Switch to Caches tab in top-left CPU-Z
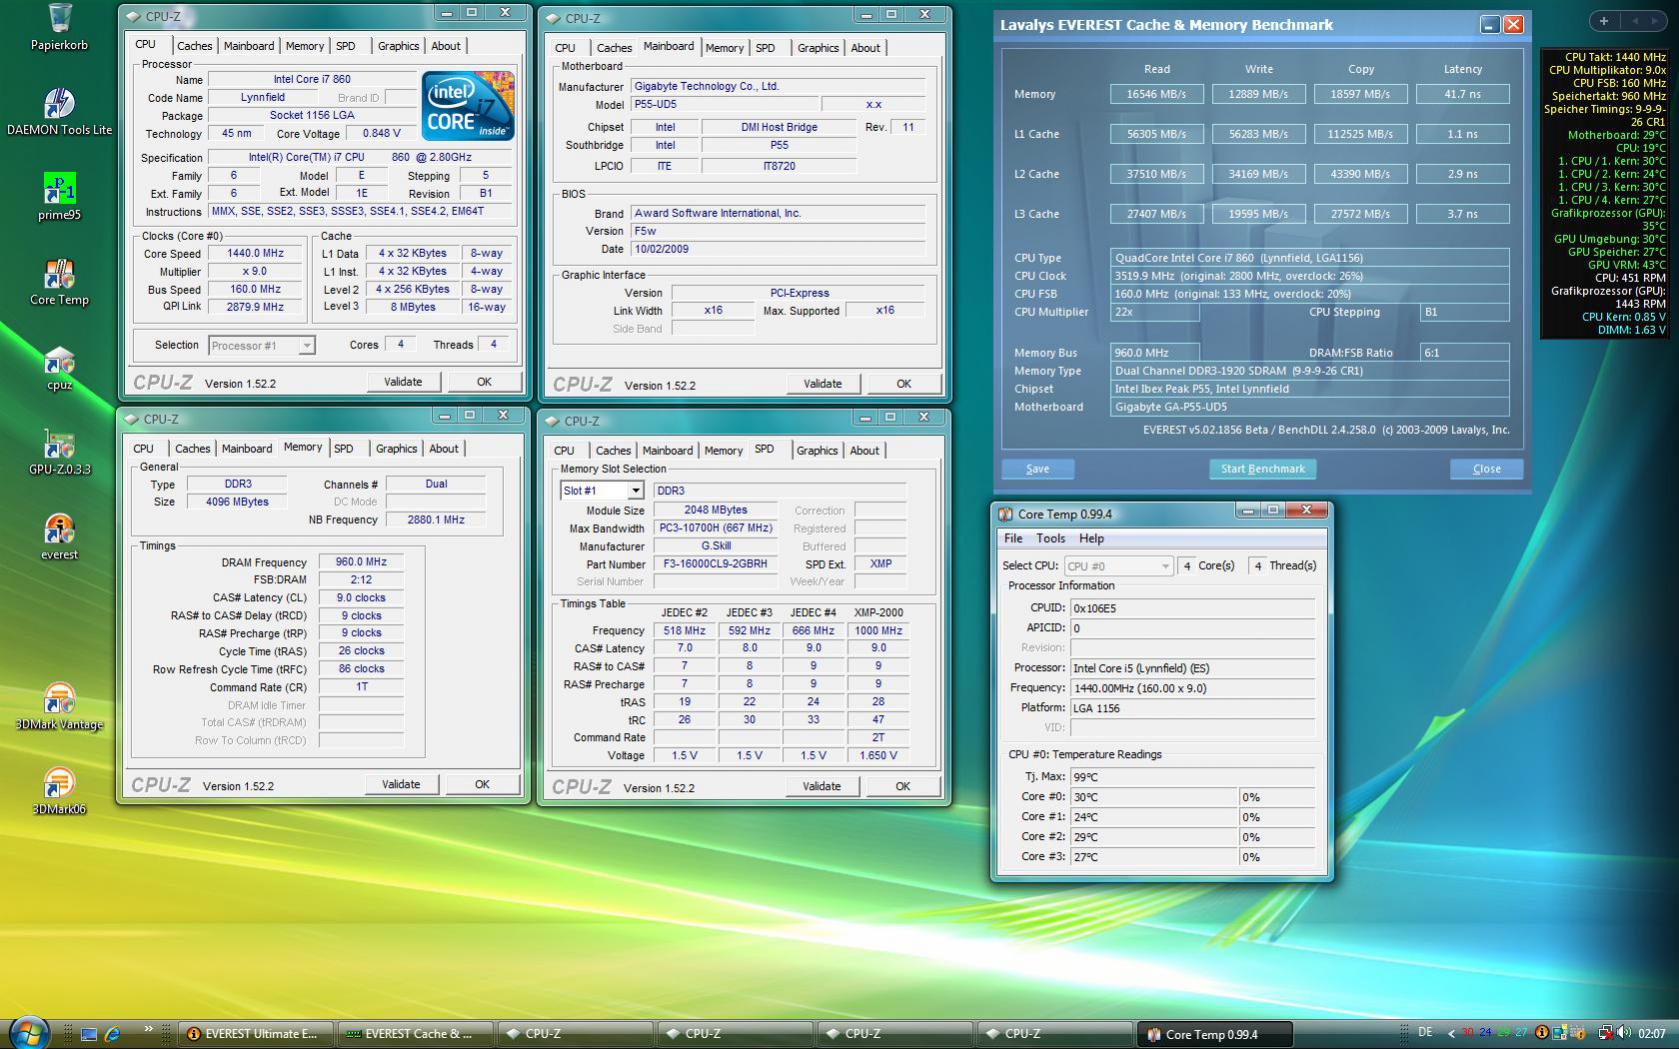Viewport: 1679px width, 1049px height. [x=194, y=46]
